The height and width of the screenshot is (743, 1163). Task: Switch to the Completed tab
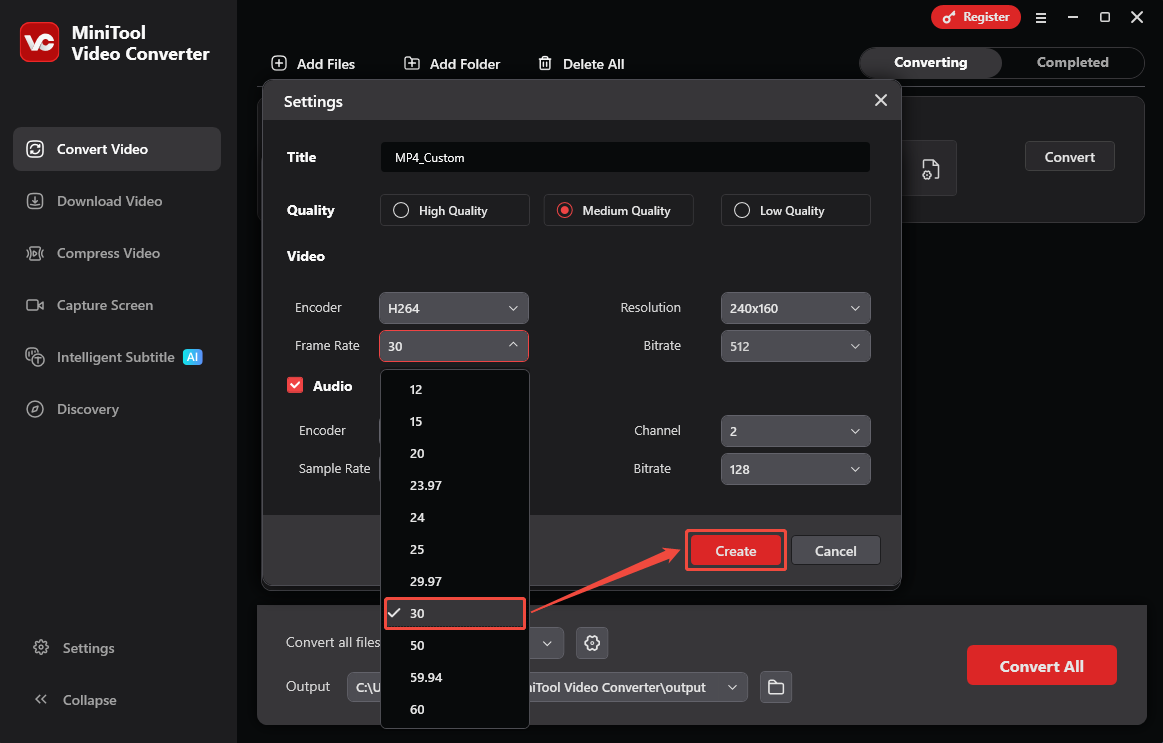click(1071, 62)
